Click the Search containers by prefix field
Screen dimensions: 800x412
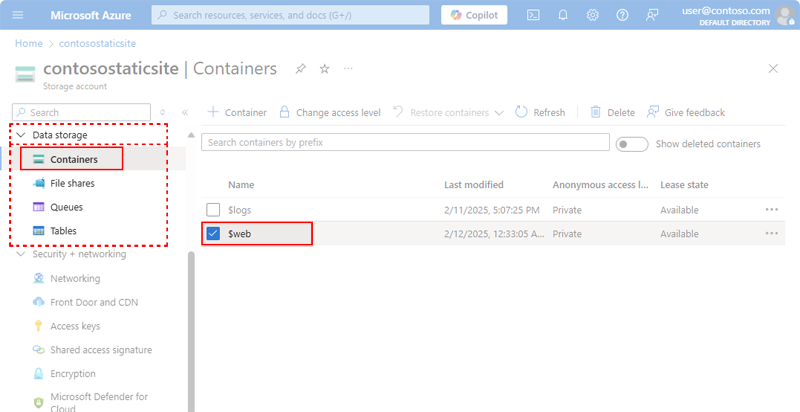tap(405, 143)
